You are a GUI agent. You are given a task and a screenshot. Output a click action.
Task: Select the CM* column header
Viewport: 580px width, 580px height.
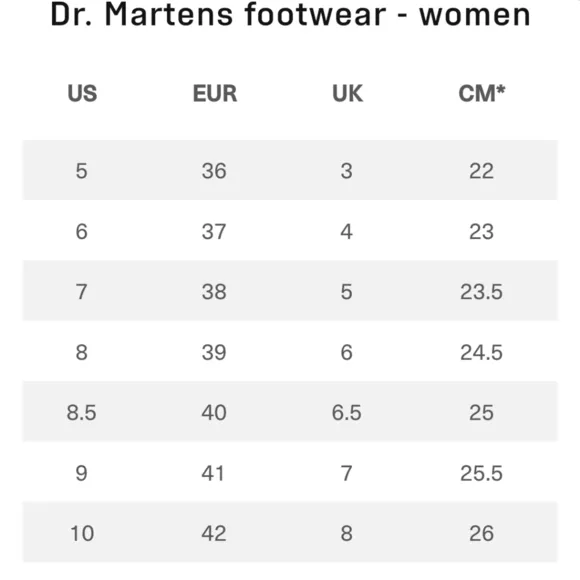click(x=482, y=93)
